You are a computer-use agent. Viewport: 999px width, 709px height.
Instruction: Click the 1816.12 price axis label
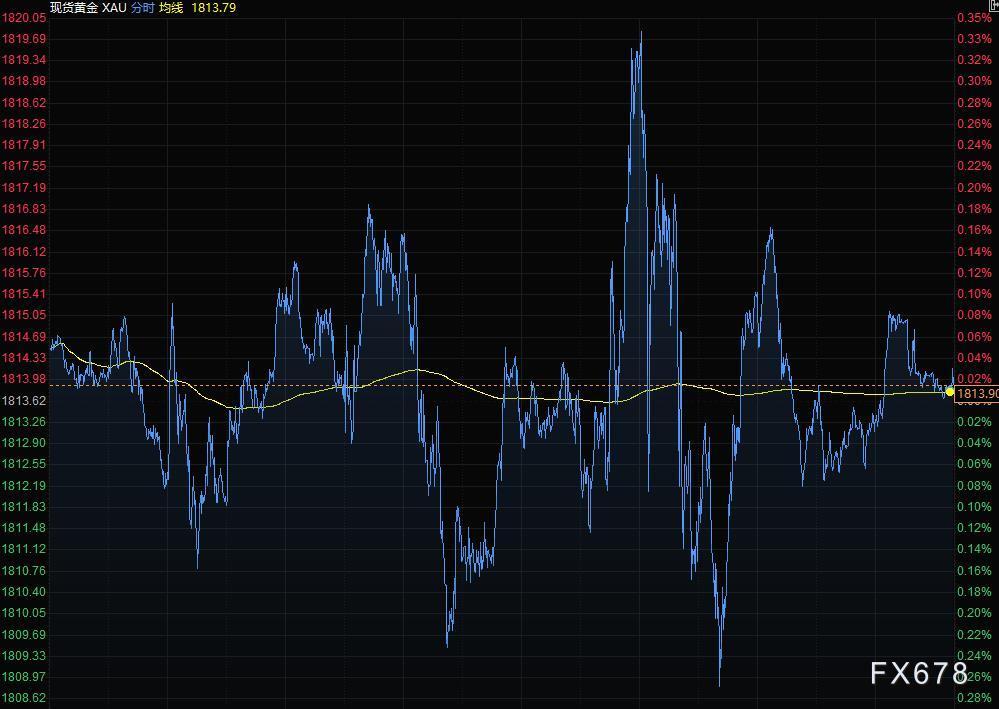(24, 252)
